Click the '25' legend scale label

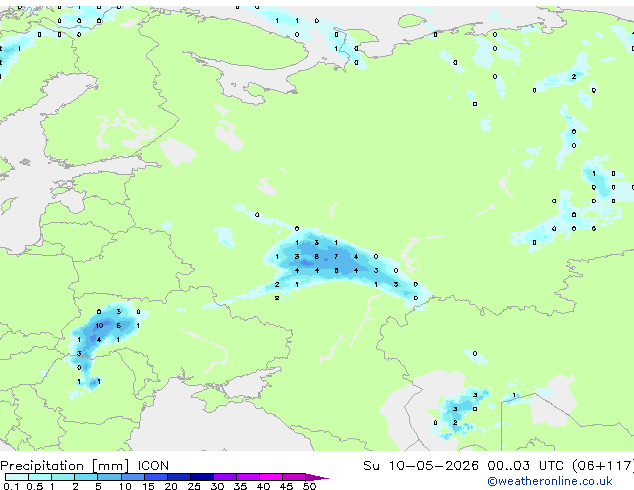click(194, 486)
